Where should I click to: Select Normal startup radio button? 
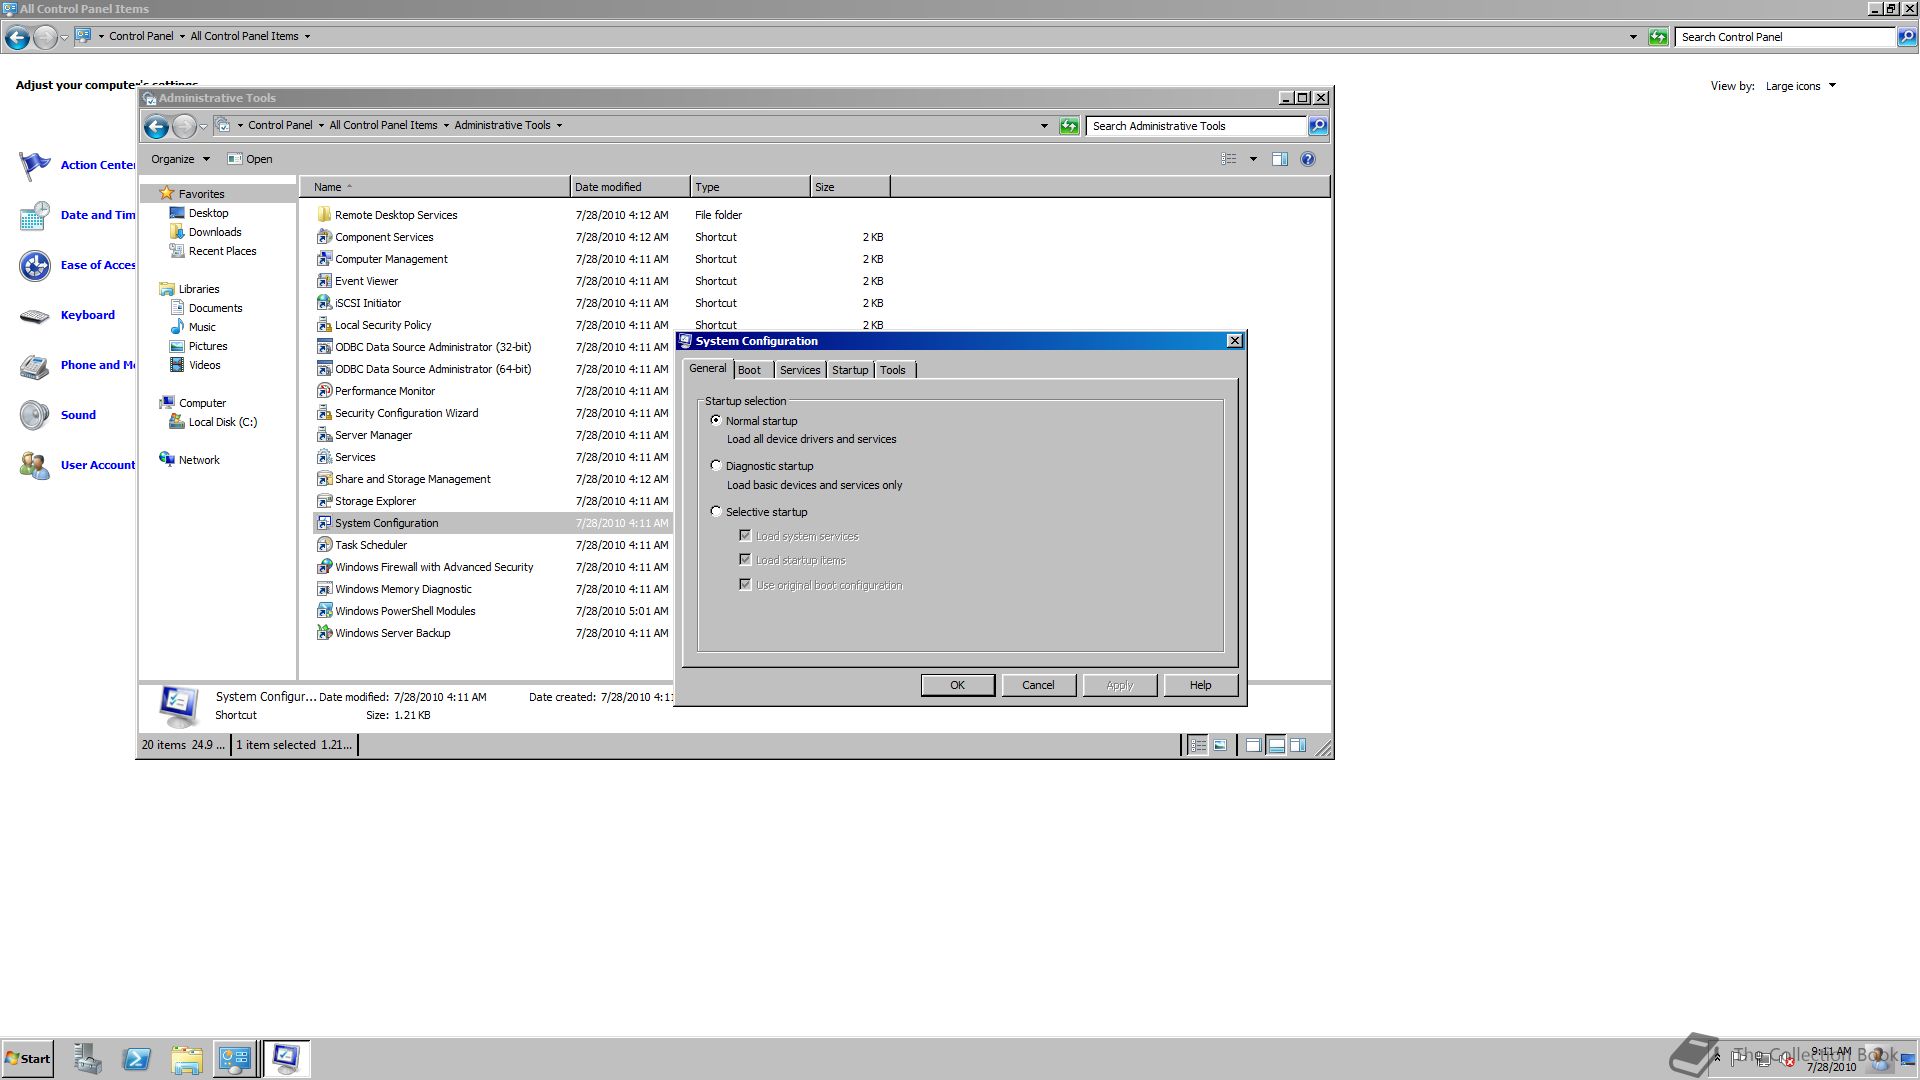pyautogui.click(x=716, y=421)
